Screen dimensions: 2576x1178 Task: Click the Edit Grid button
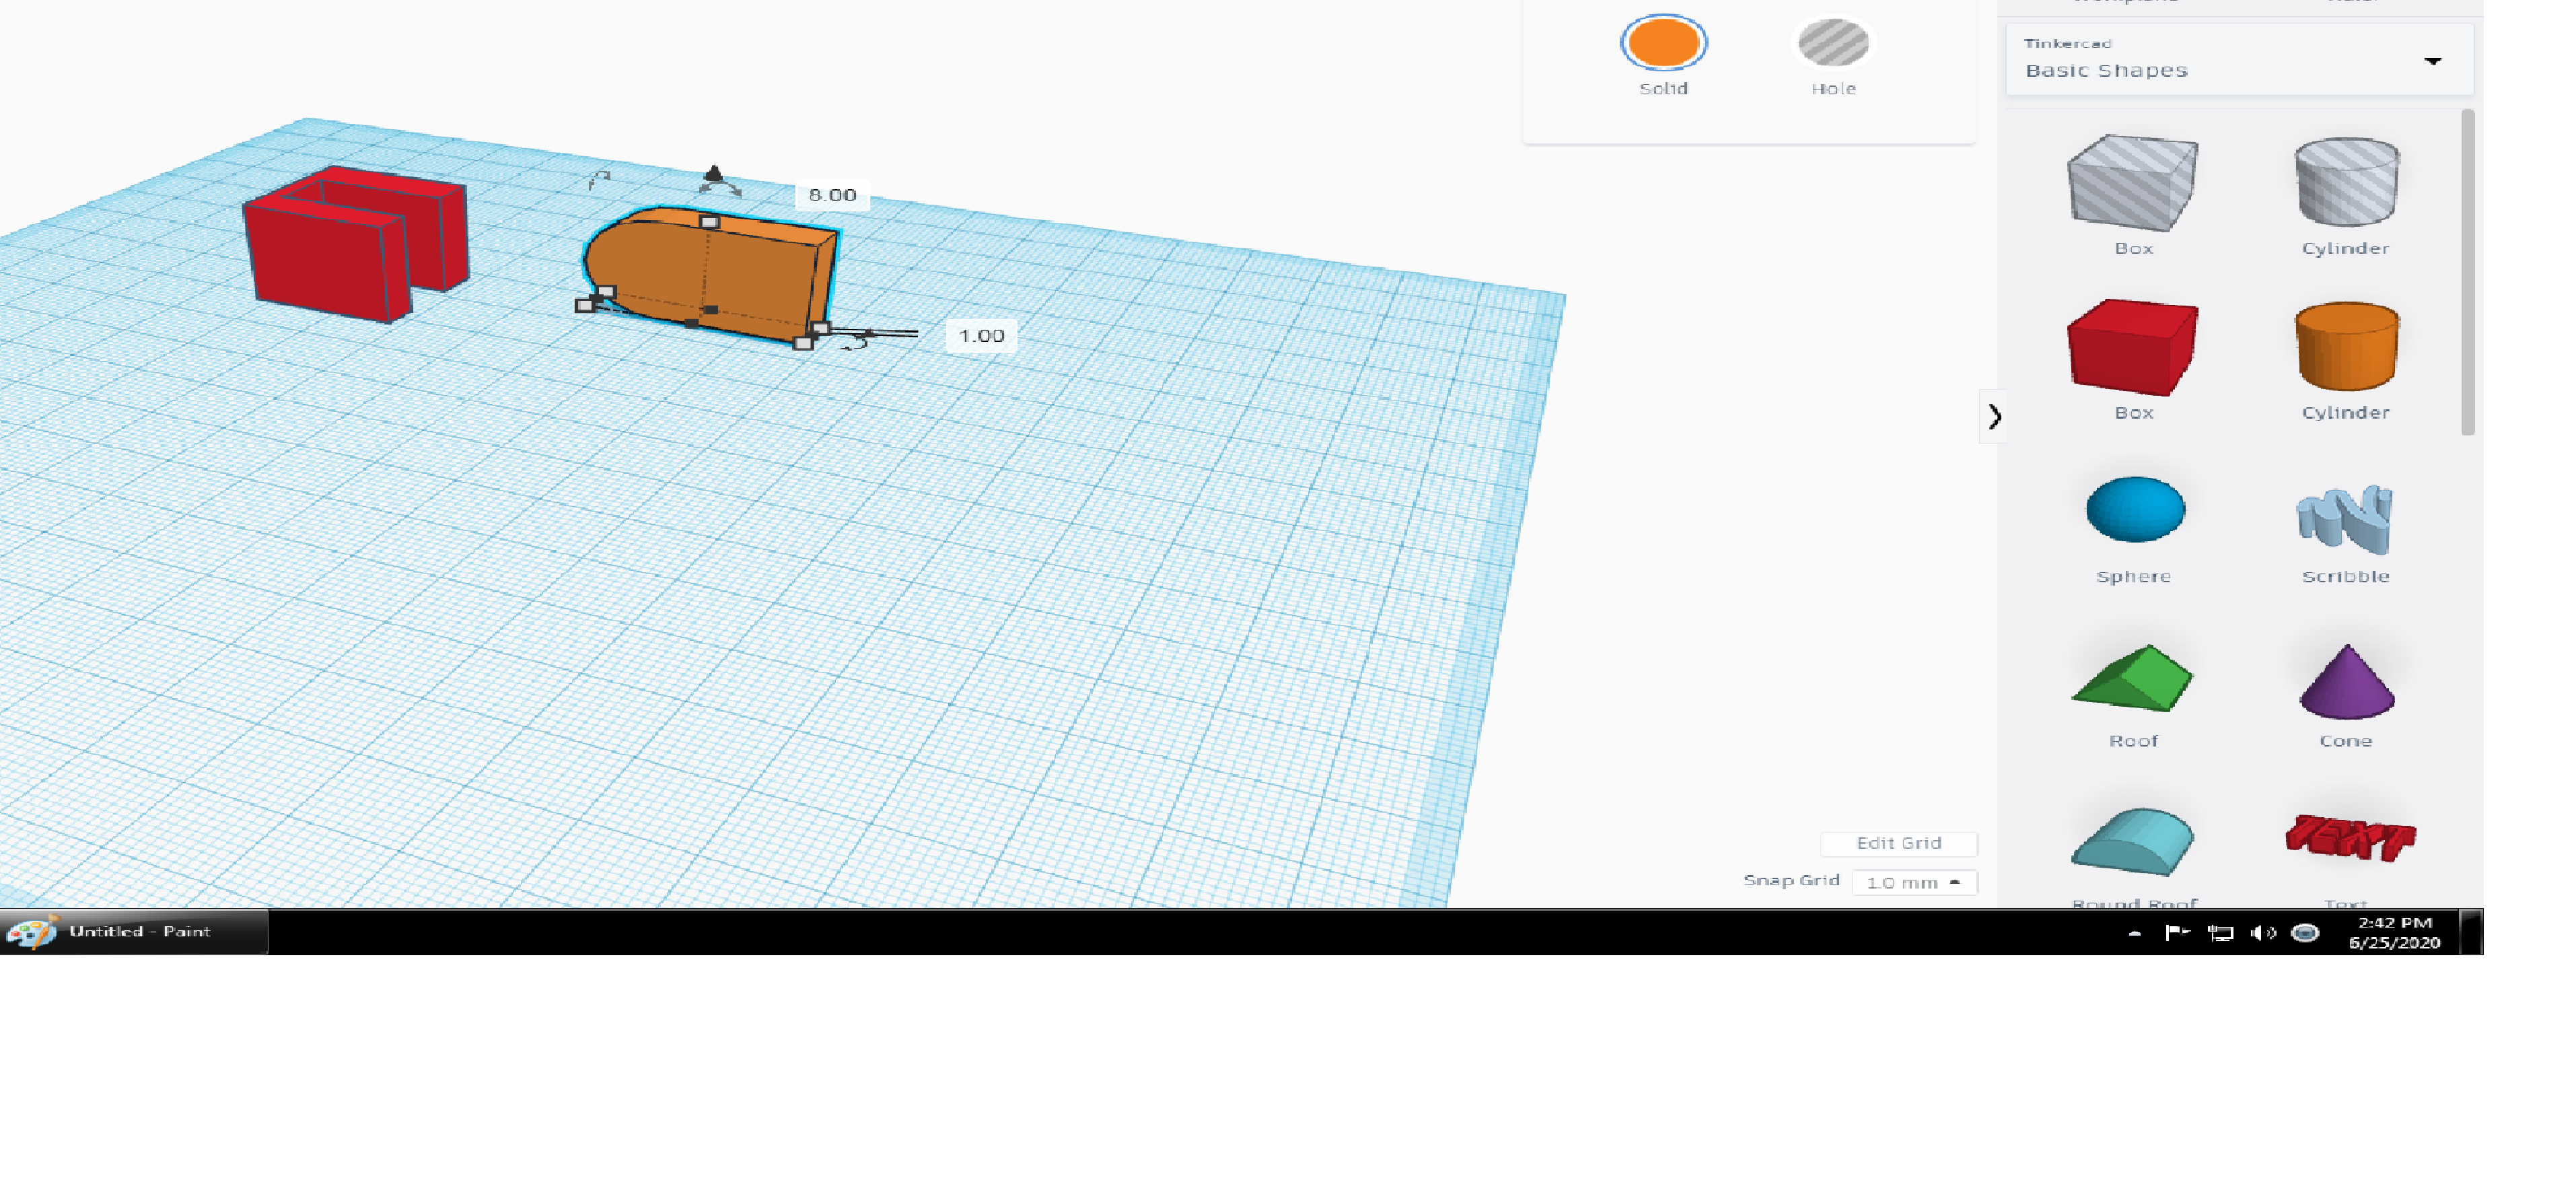click(x=1898, y=843)
